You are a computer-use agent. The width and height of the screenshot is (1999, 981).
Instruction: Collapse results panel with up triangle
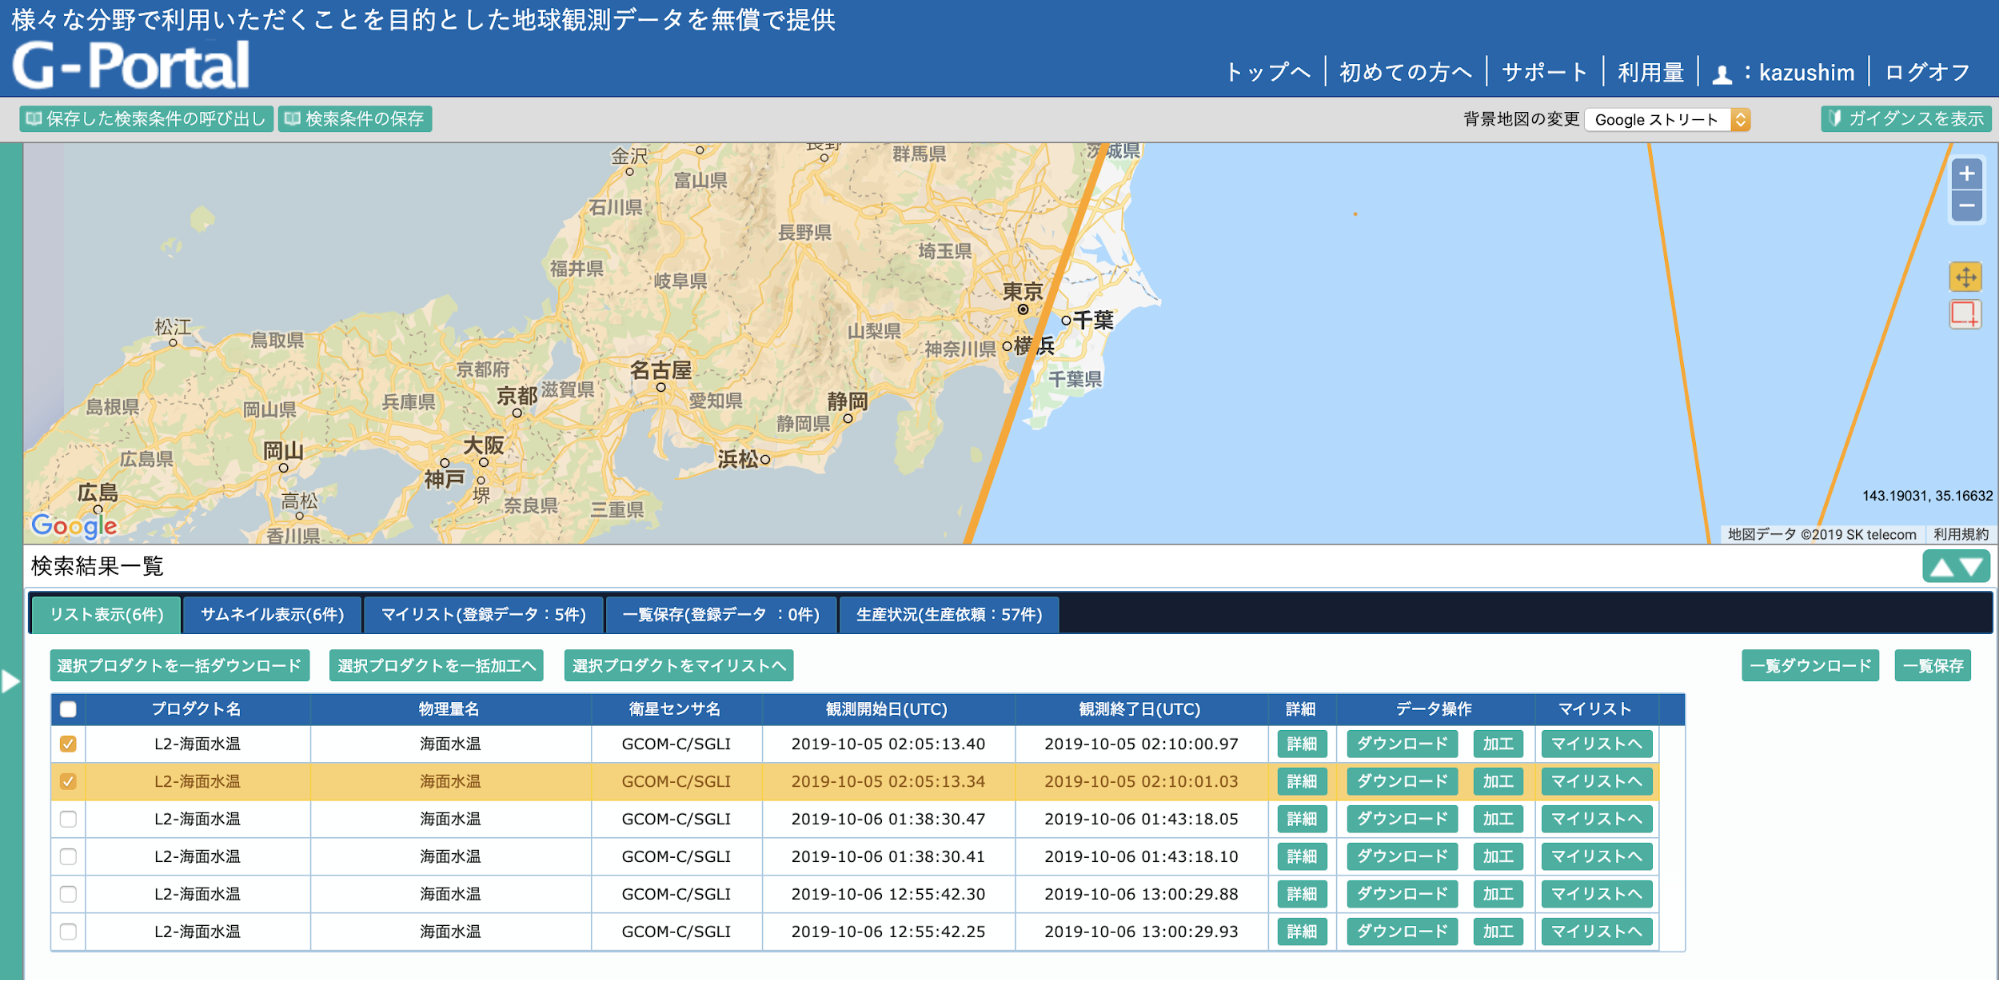pos(1941,568)
